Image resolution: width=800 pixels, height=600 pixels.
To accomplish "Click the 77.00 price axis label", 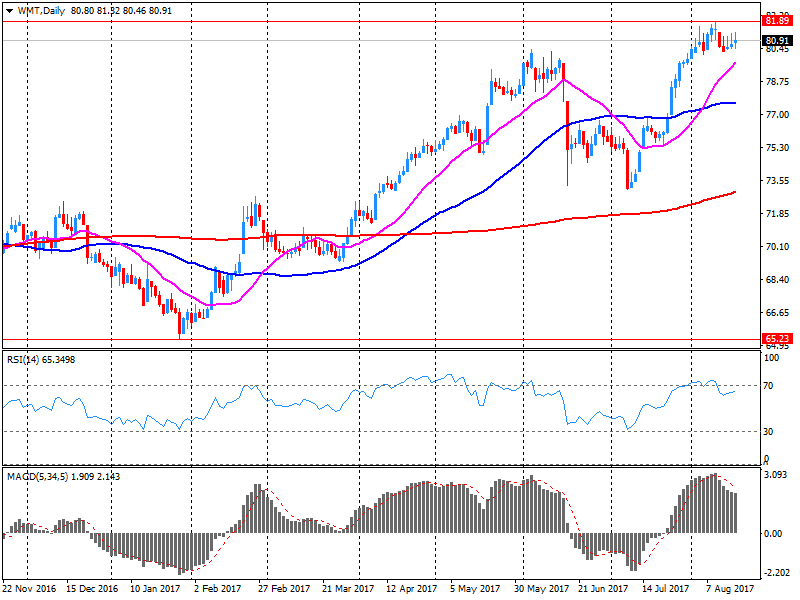I will [x=777, y=115].
